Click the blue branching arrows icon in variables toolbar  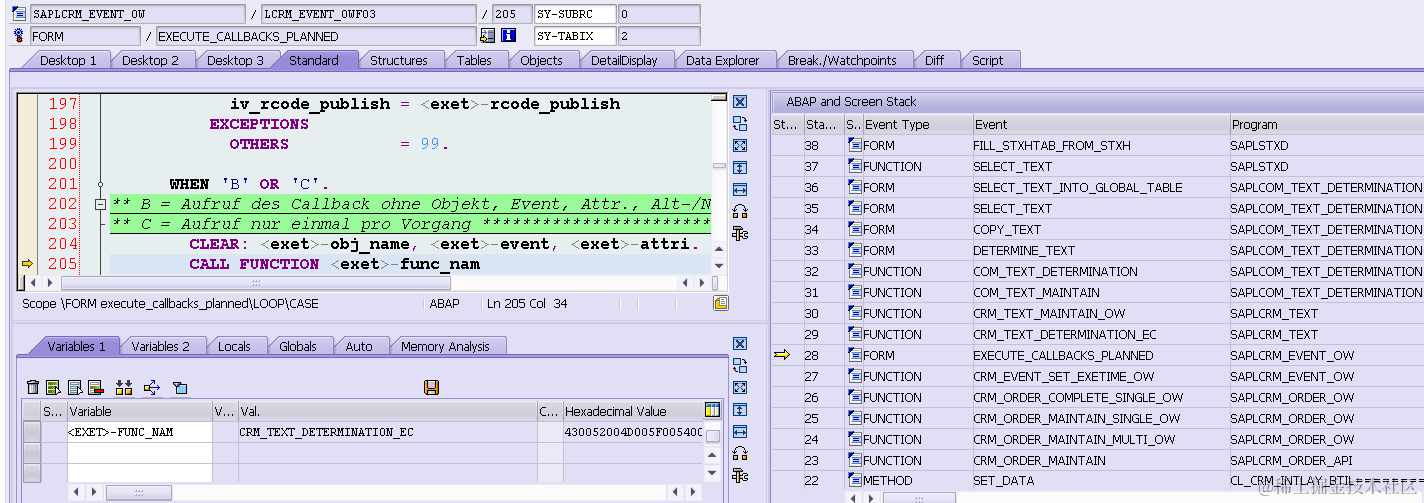152,387
